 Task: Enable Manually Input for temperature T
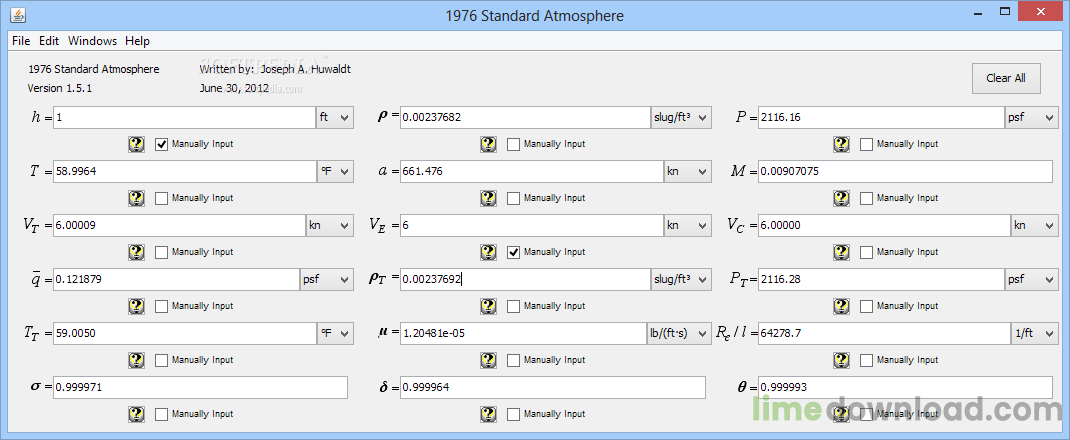(x=162, y=198)
